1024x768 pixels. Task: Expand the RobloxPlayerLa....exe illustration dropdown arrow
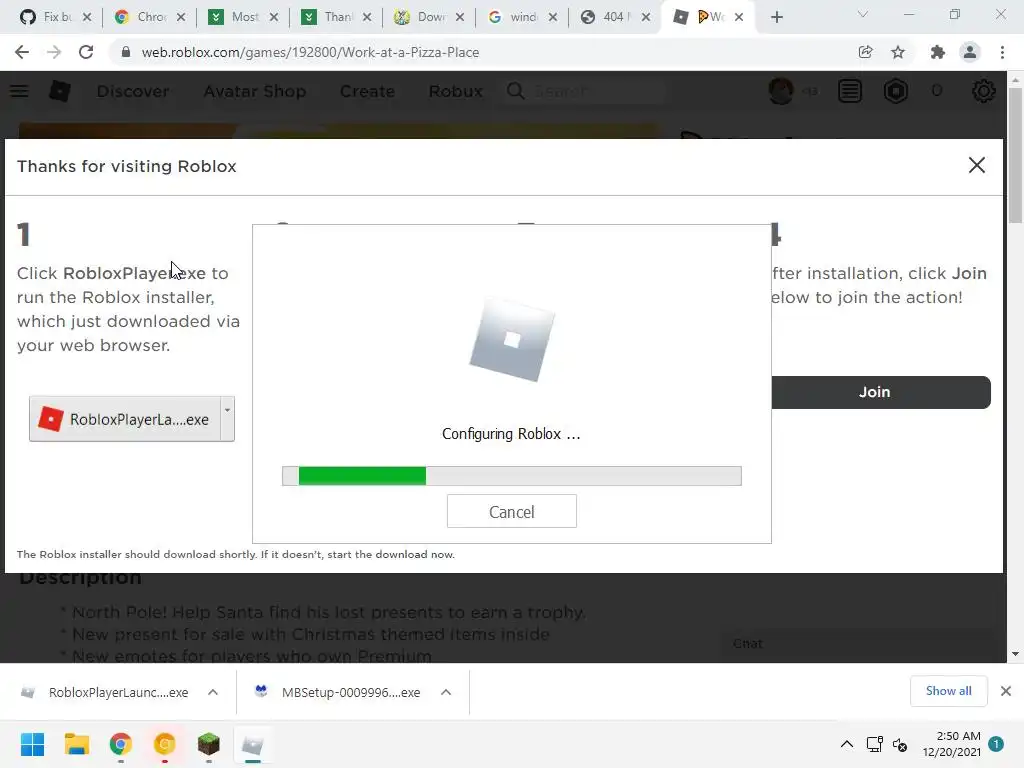pyautogui.click(x=227, y=419)
